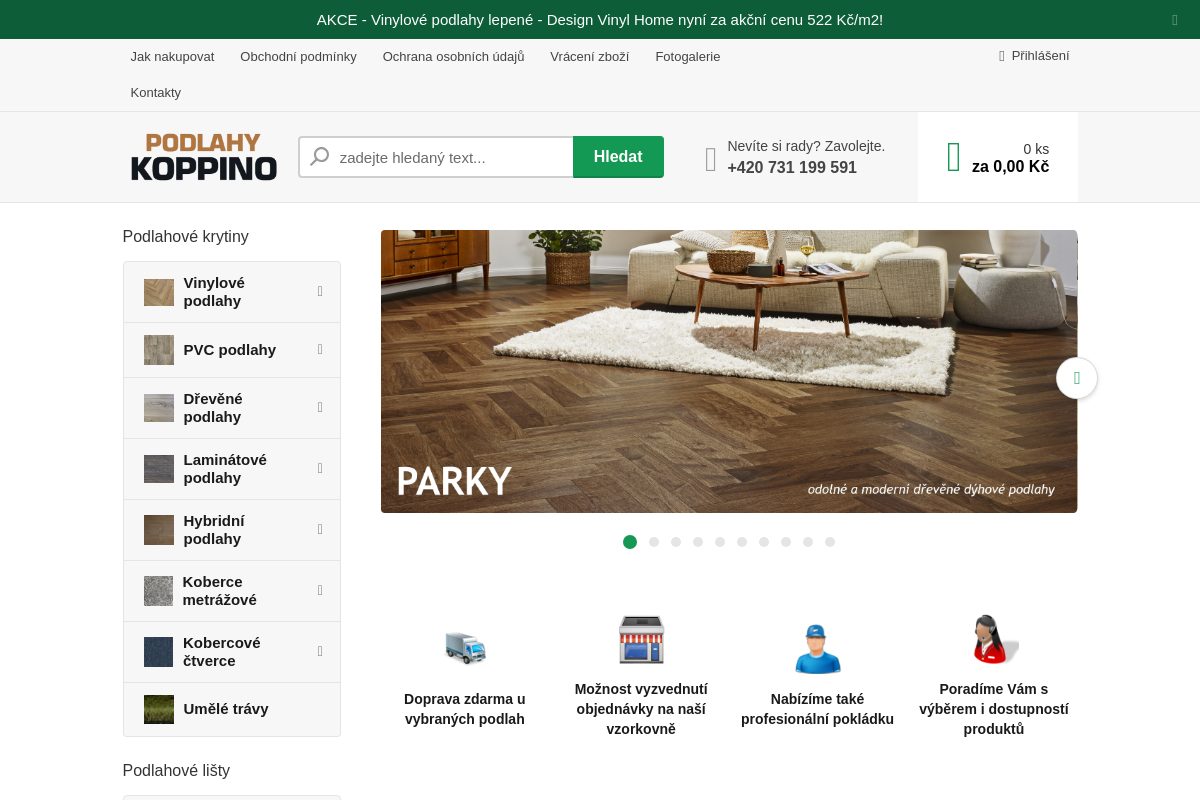Close the green promo banner
The height and width of the screenshot is (800, 1200).
pyautogui.click(x=1175, y=20)
